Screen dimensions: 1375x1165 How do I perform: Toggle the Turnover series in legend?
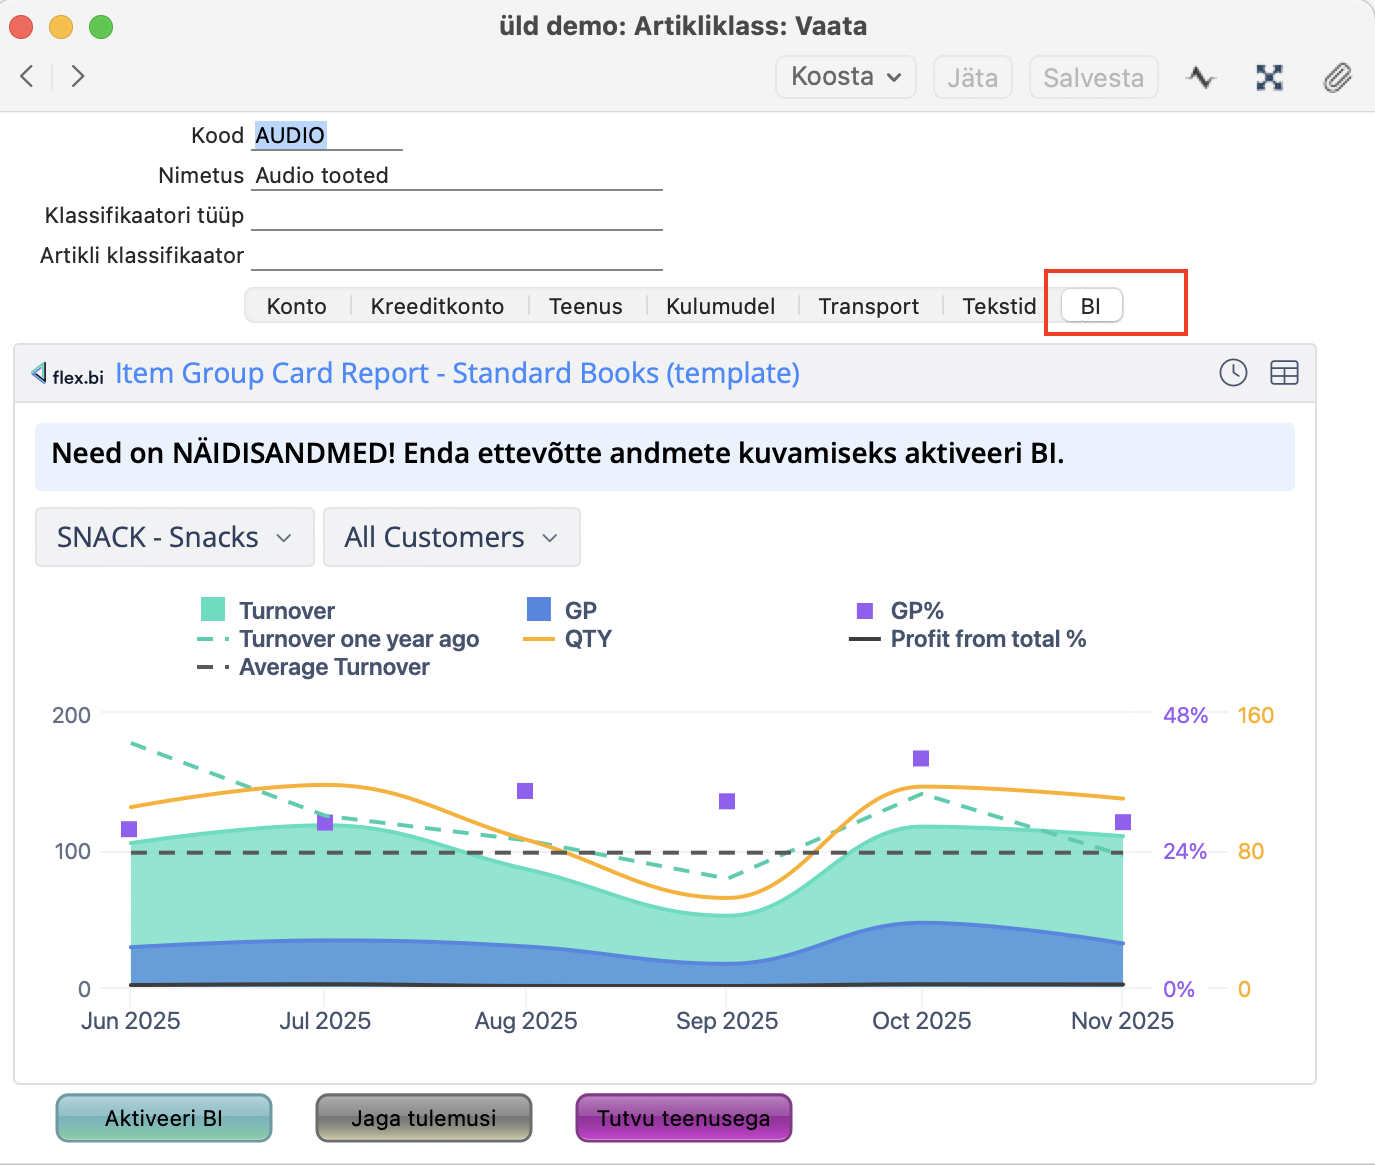[x=286, y=610]
